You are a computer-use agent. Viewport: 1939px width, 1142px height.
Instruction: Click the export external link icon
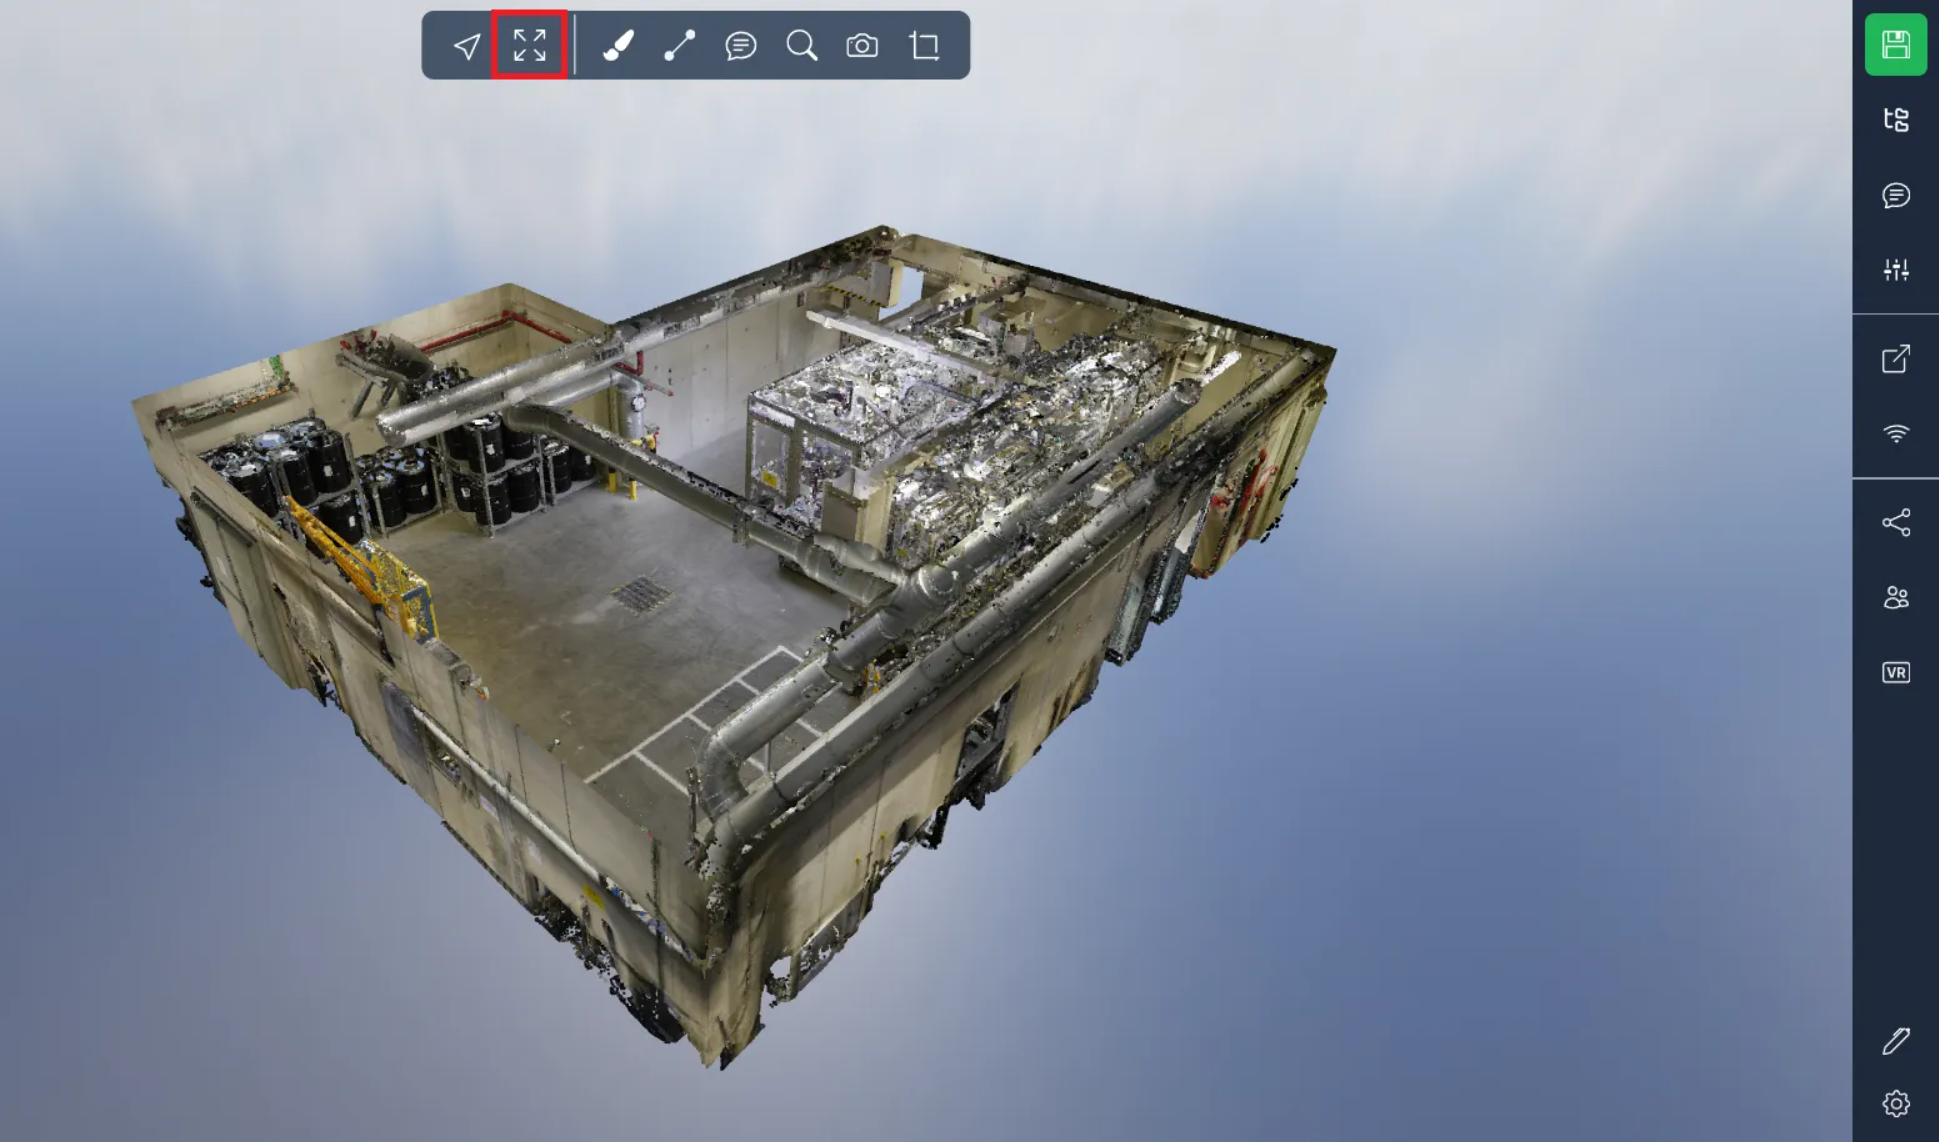tap(1895, 359)
